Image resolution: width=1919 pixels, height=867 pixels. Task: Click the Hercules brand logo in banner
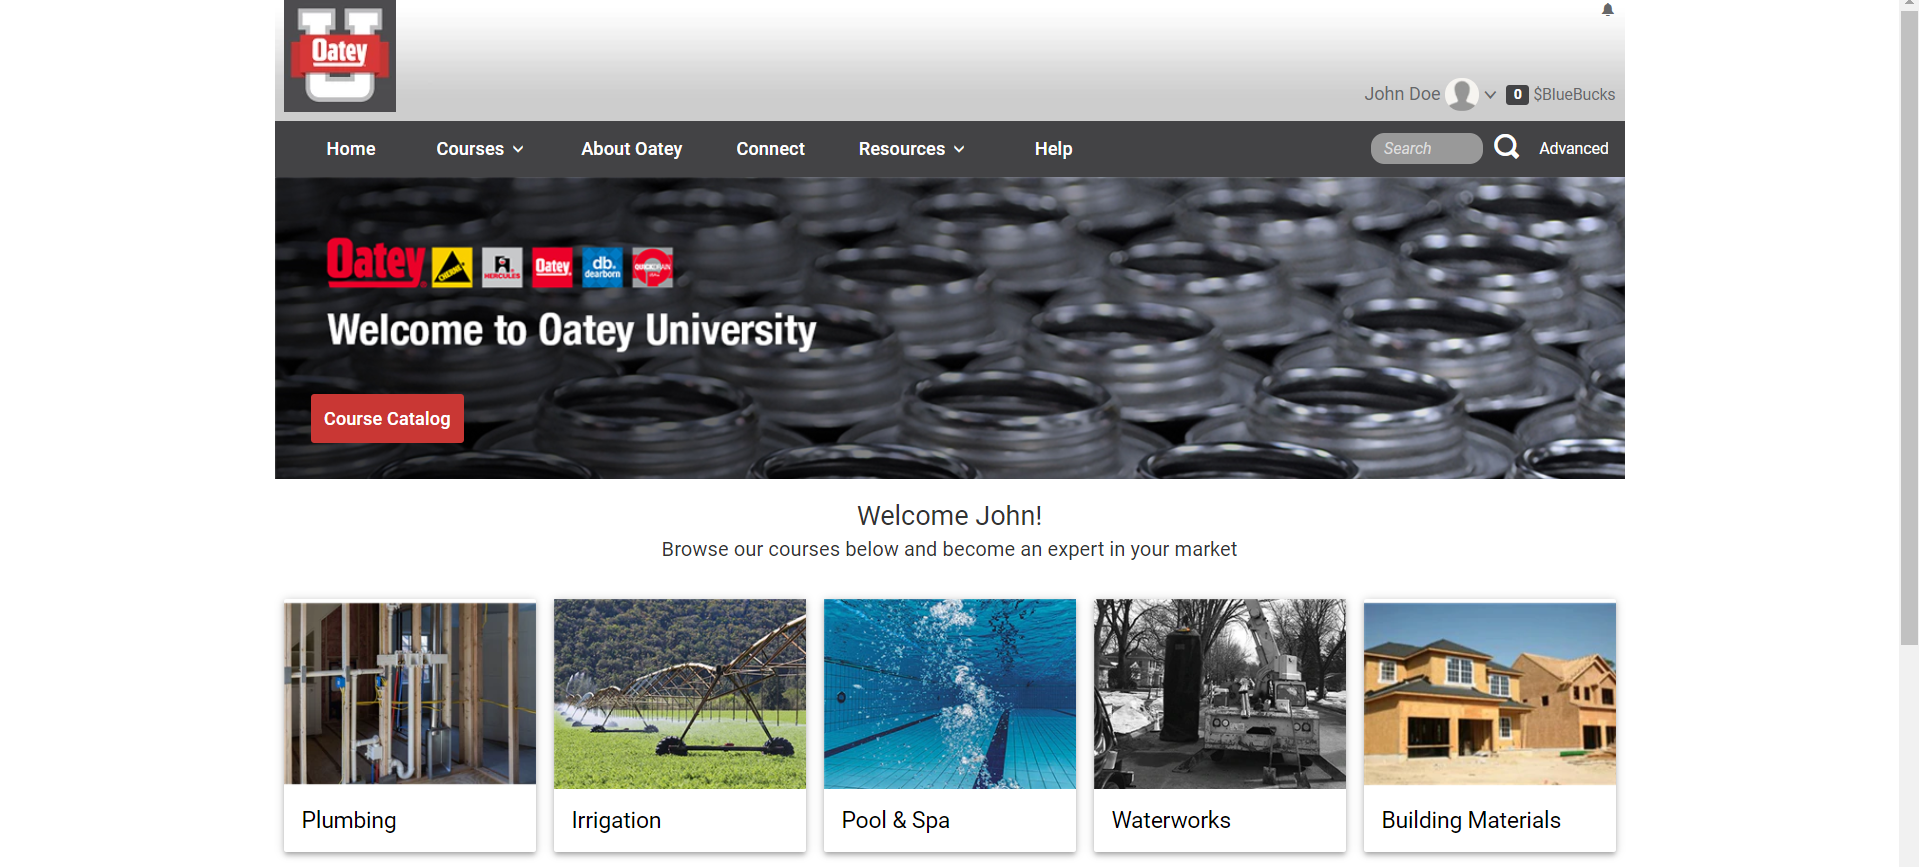point(502,268)
